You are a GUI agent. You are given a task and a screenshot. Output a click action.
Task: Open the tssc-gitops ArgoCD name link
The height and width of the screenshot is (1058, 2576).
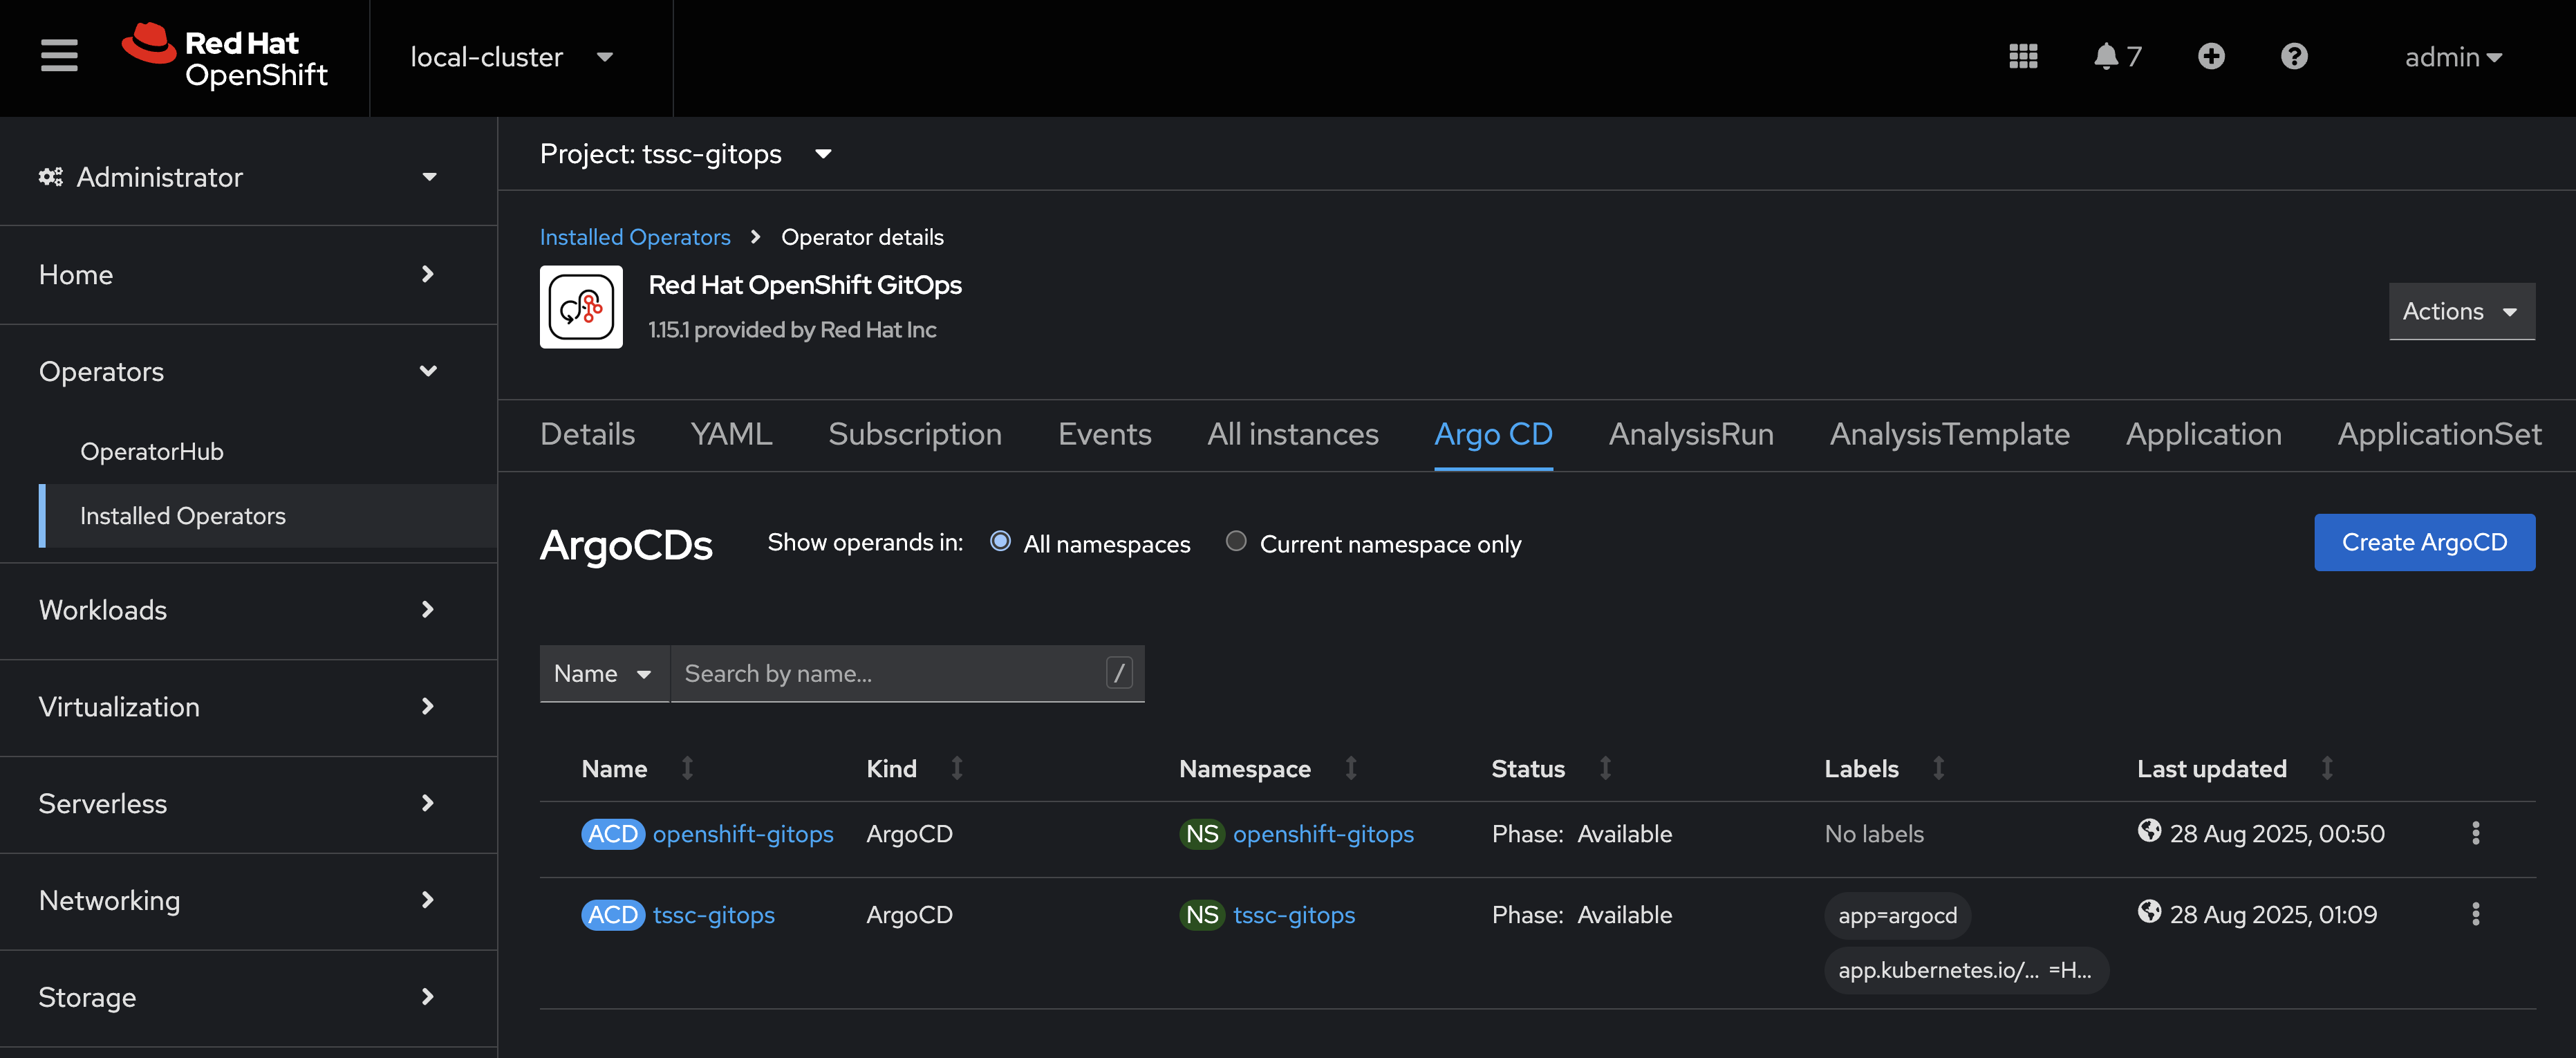tap(713, 915)
